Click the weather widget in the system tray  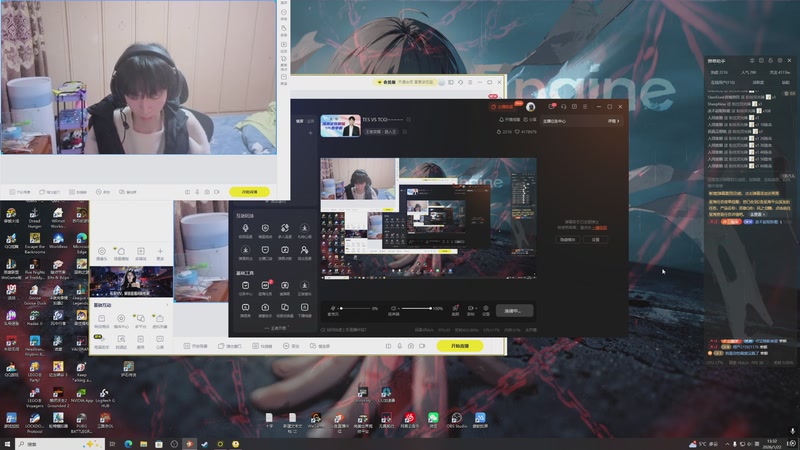pos(703,444)
